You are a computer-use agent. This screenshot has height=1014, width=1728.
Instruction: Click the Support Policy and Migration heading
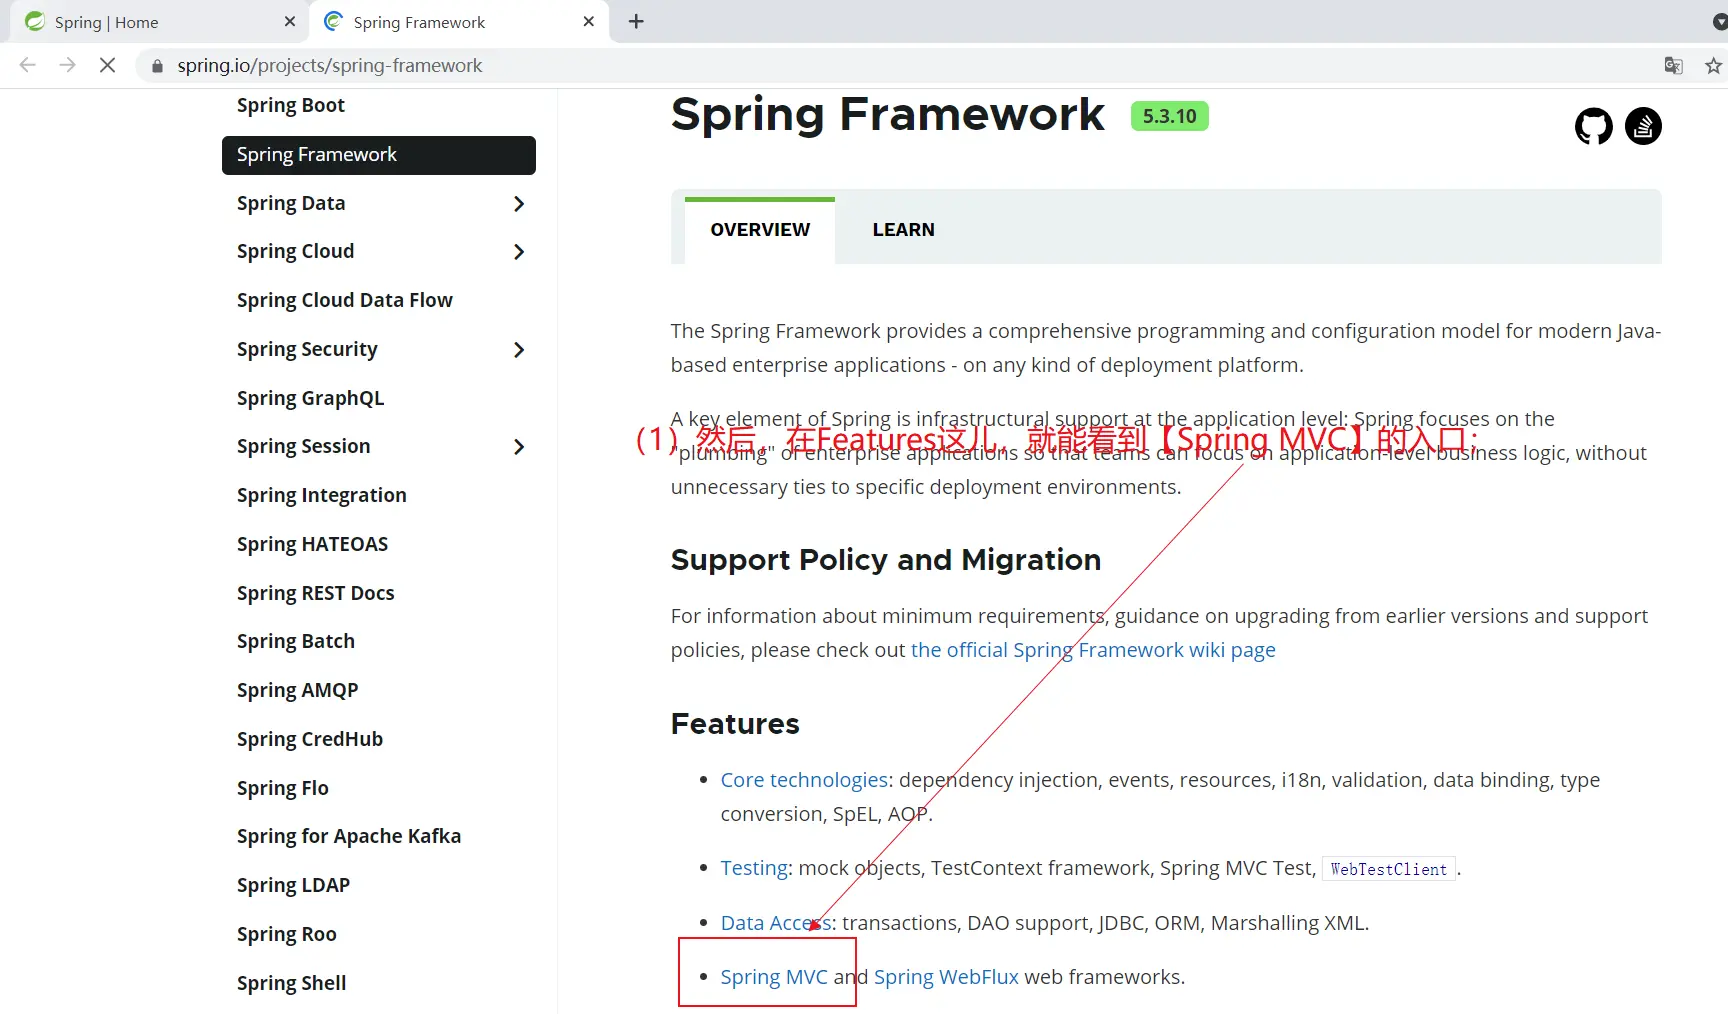click(886, 560)
